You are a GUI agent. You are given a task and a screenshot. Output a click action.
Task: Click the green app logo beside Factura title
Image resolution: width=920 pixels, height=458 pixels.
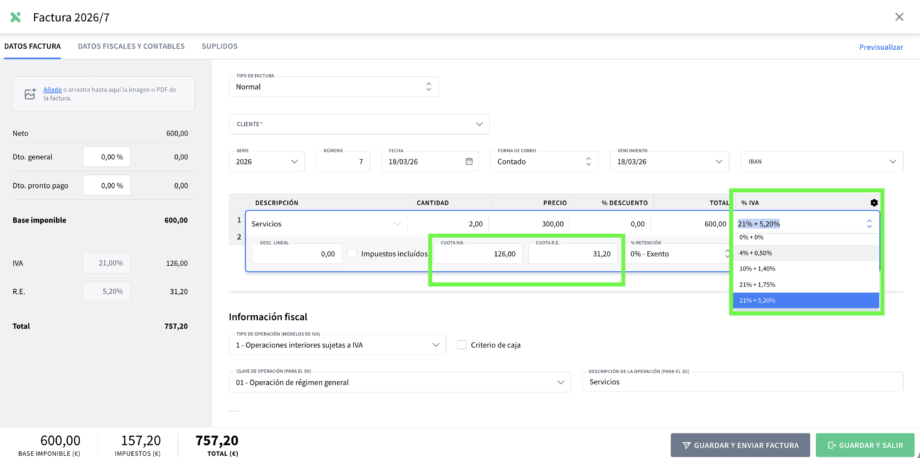click(15, 17)
